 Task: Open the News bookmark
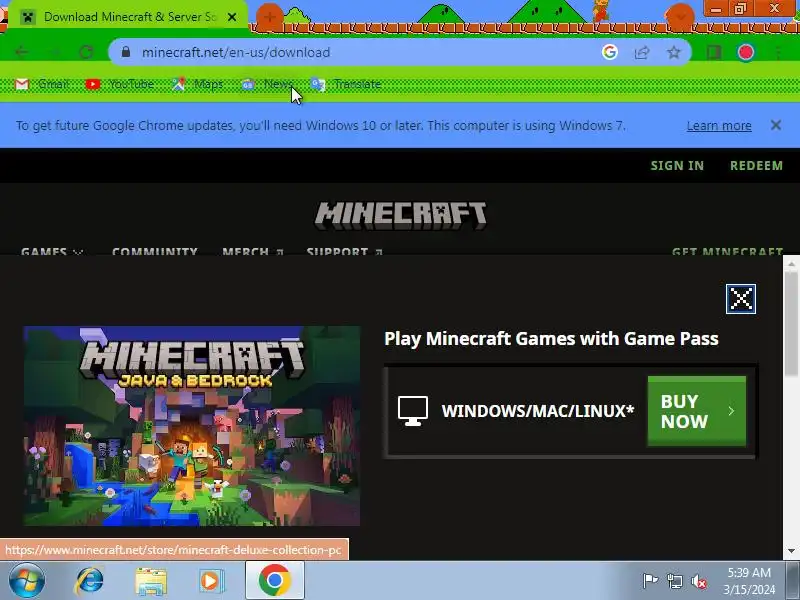(267, 84)
